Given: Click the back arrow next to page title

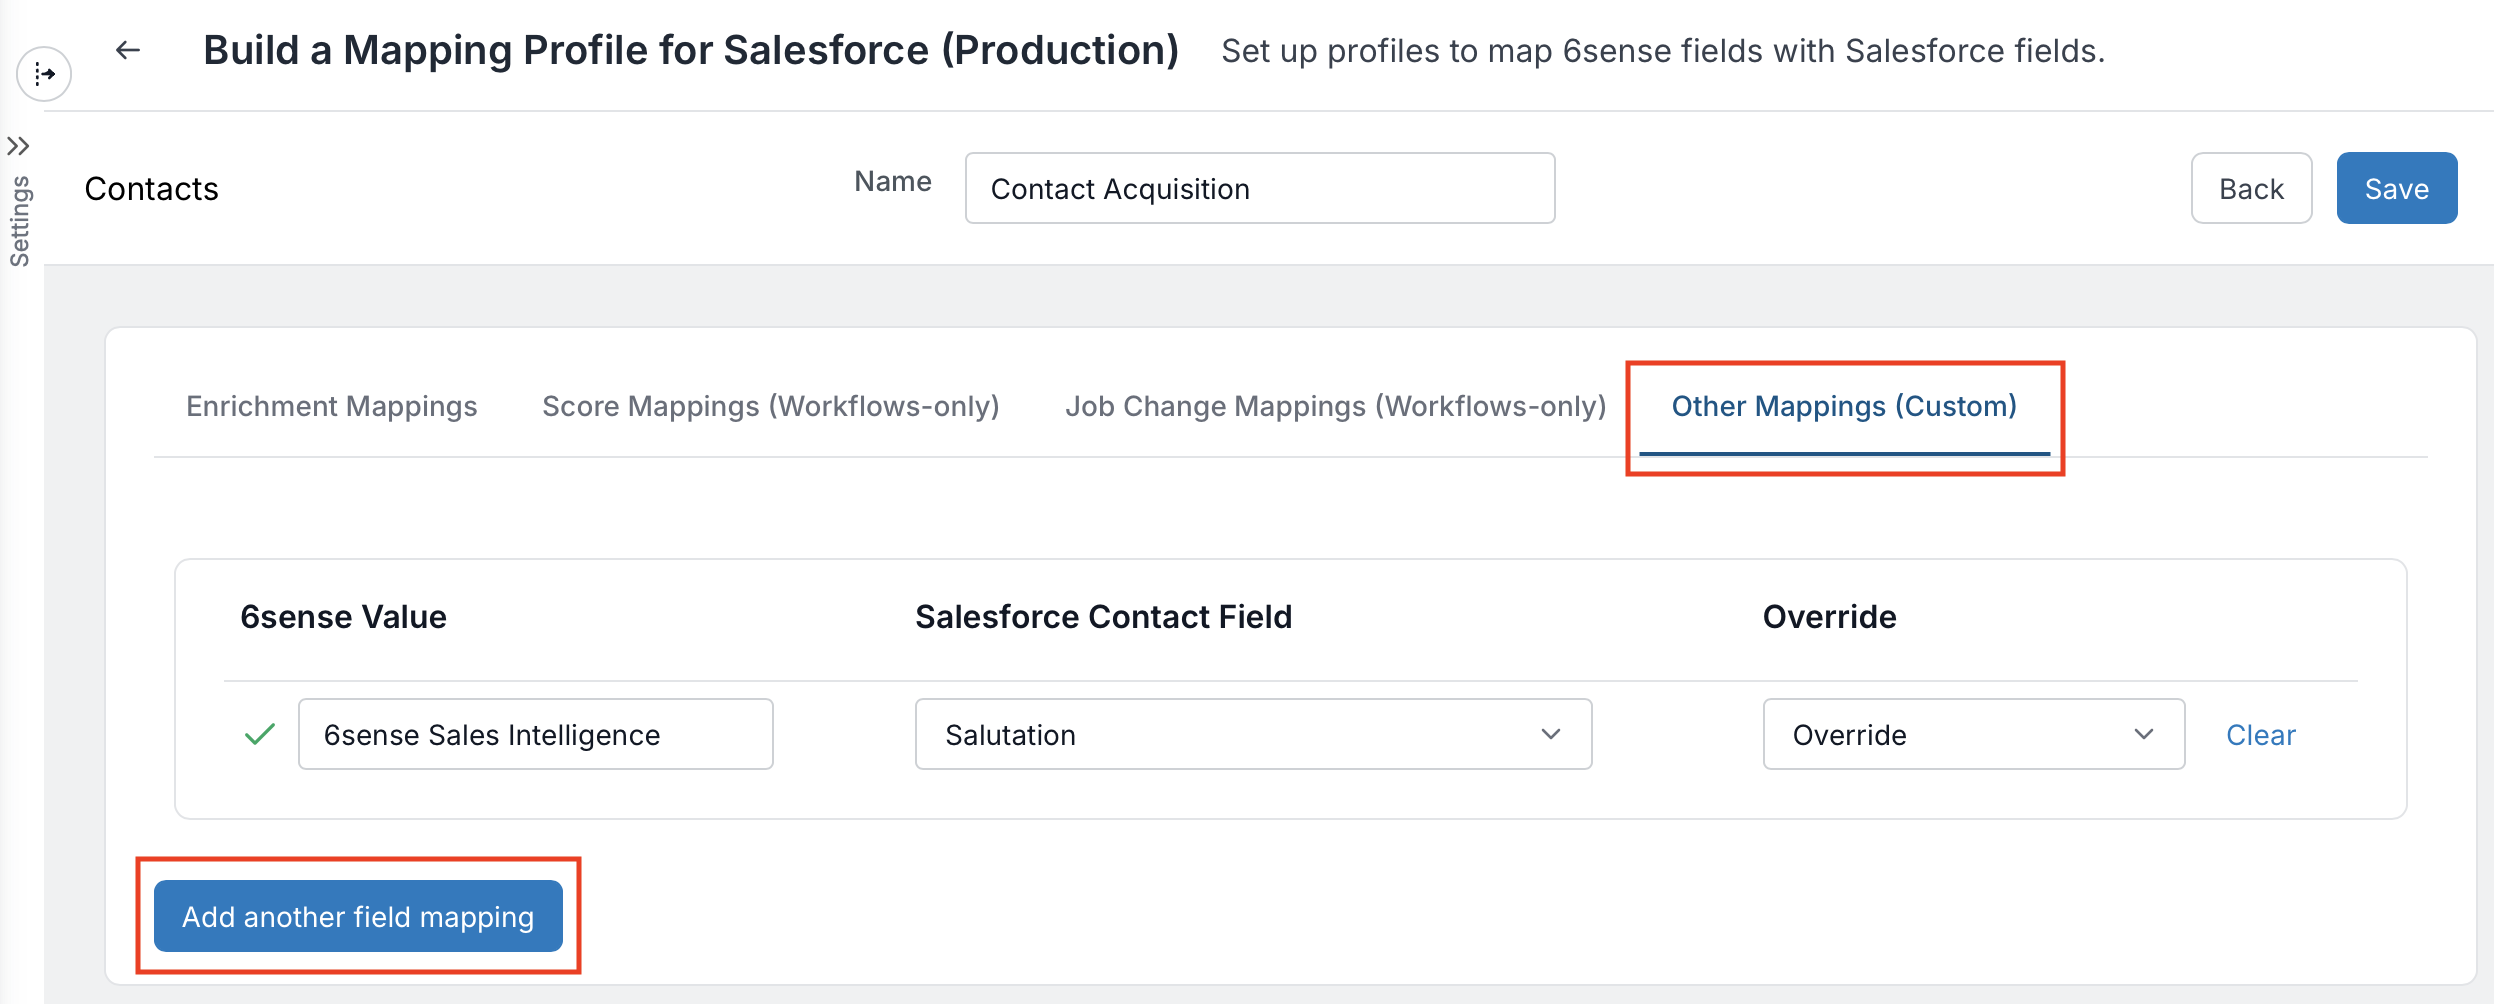Looking at the screenshot, I should [127, 50].
